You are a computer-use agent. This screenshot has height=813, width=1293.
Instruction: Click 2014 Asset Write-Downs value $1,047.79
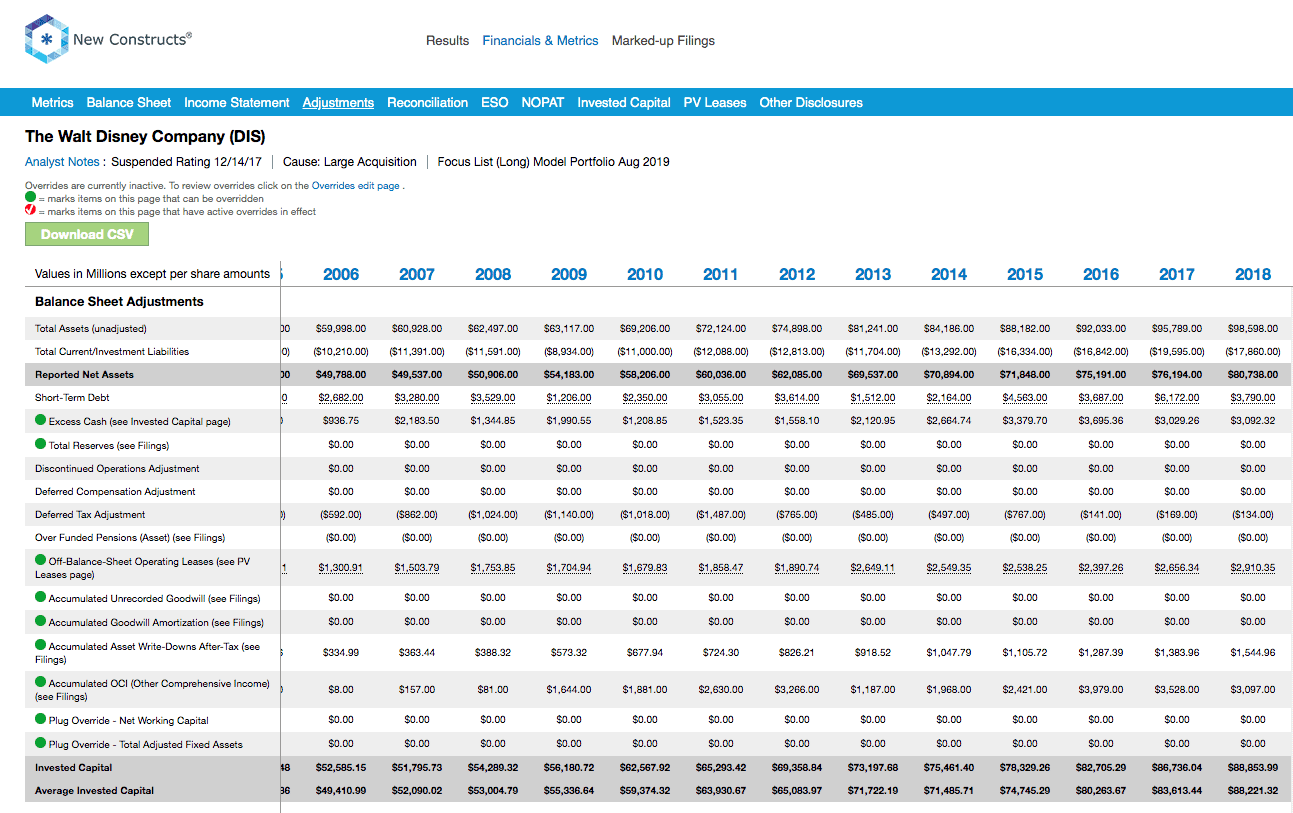point(949,652)
